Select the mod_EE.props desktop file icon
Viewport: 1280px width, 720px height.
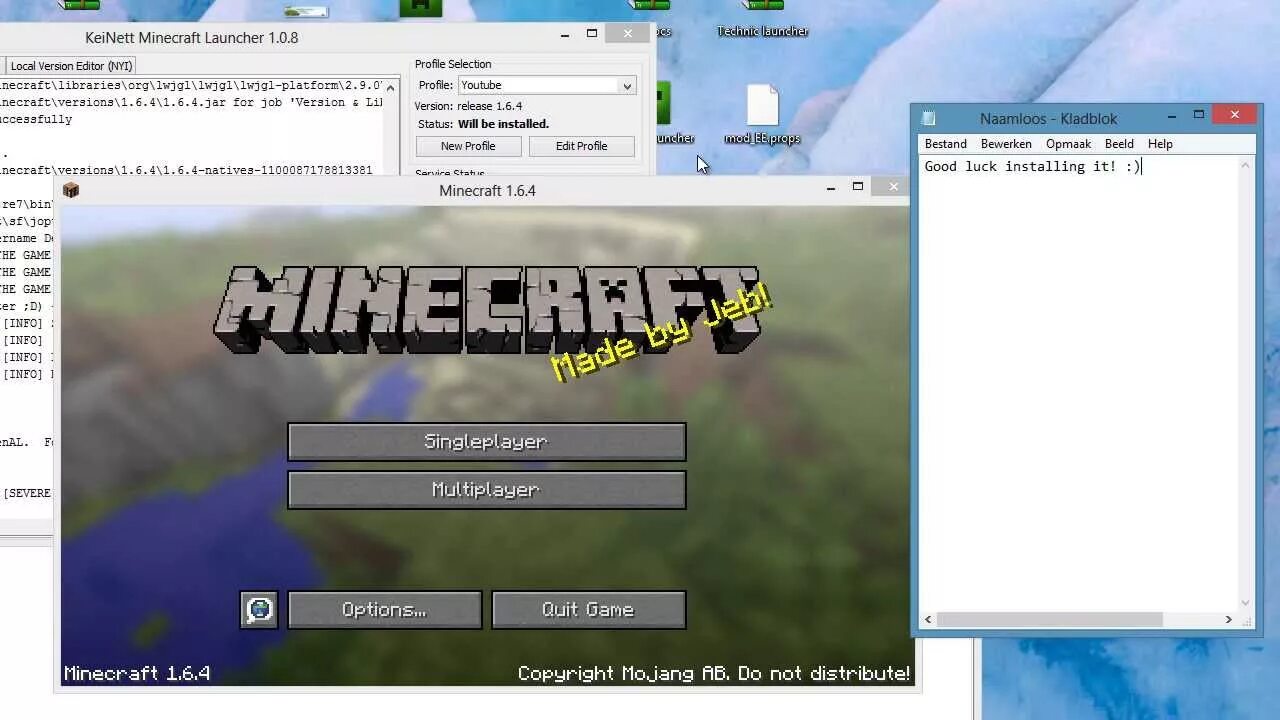(762, 115)
